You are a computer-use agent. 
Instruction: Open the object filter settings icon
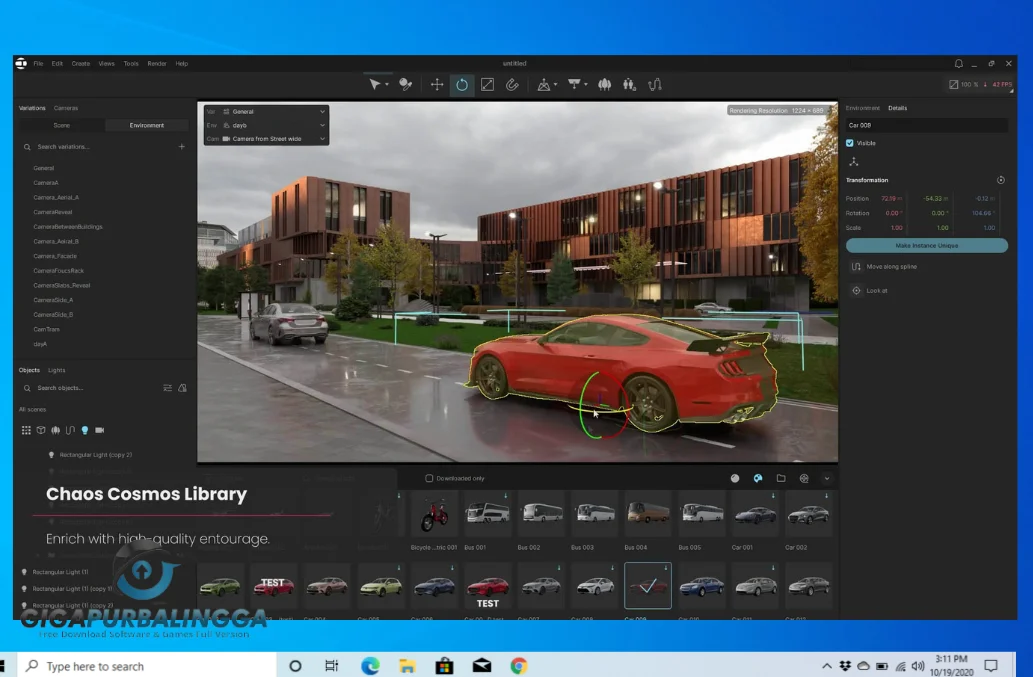click(167, 388)
